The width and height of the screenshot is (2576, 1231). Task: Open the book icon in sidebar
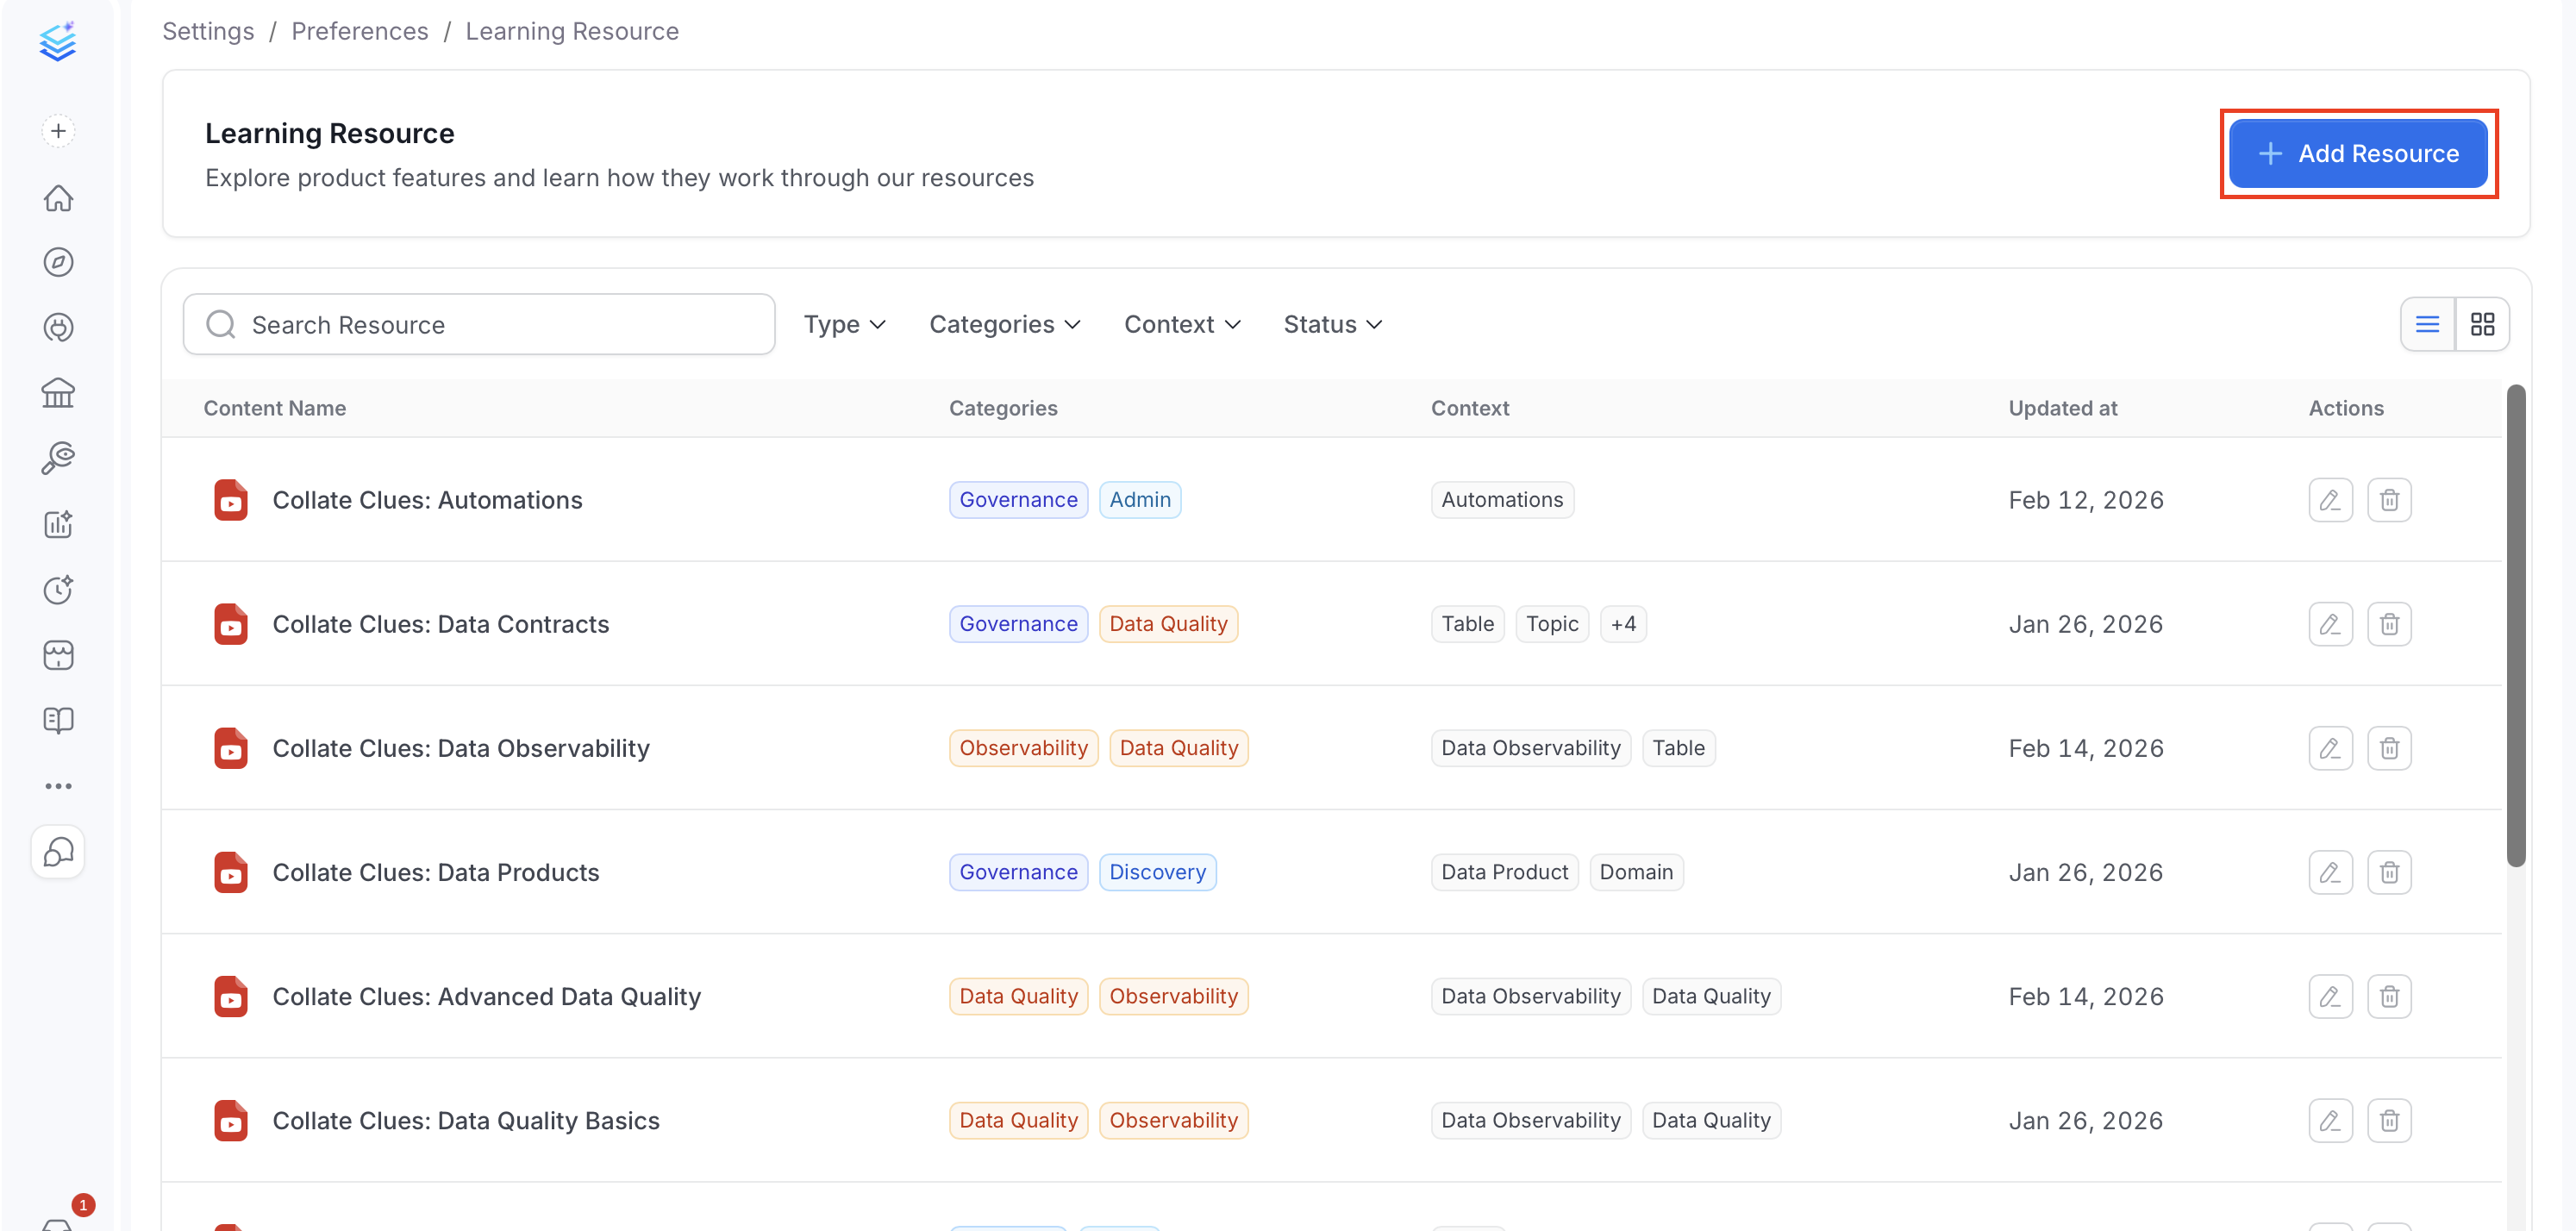coord(58,720)
